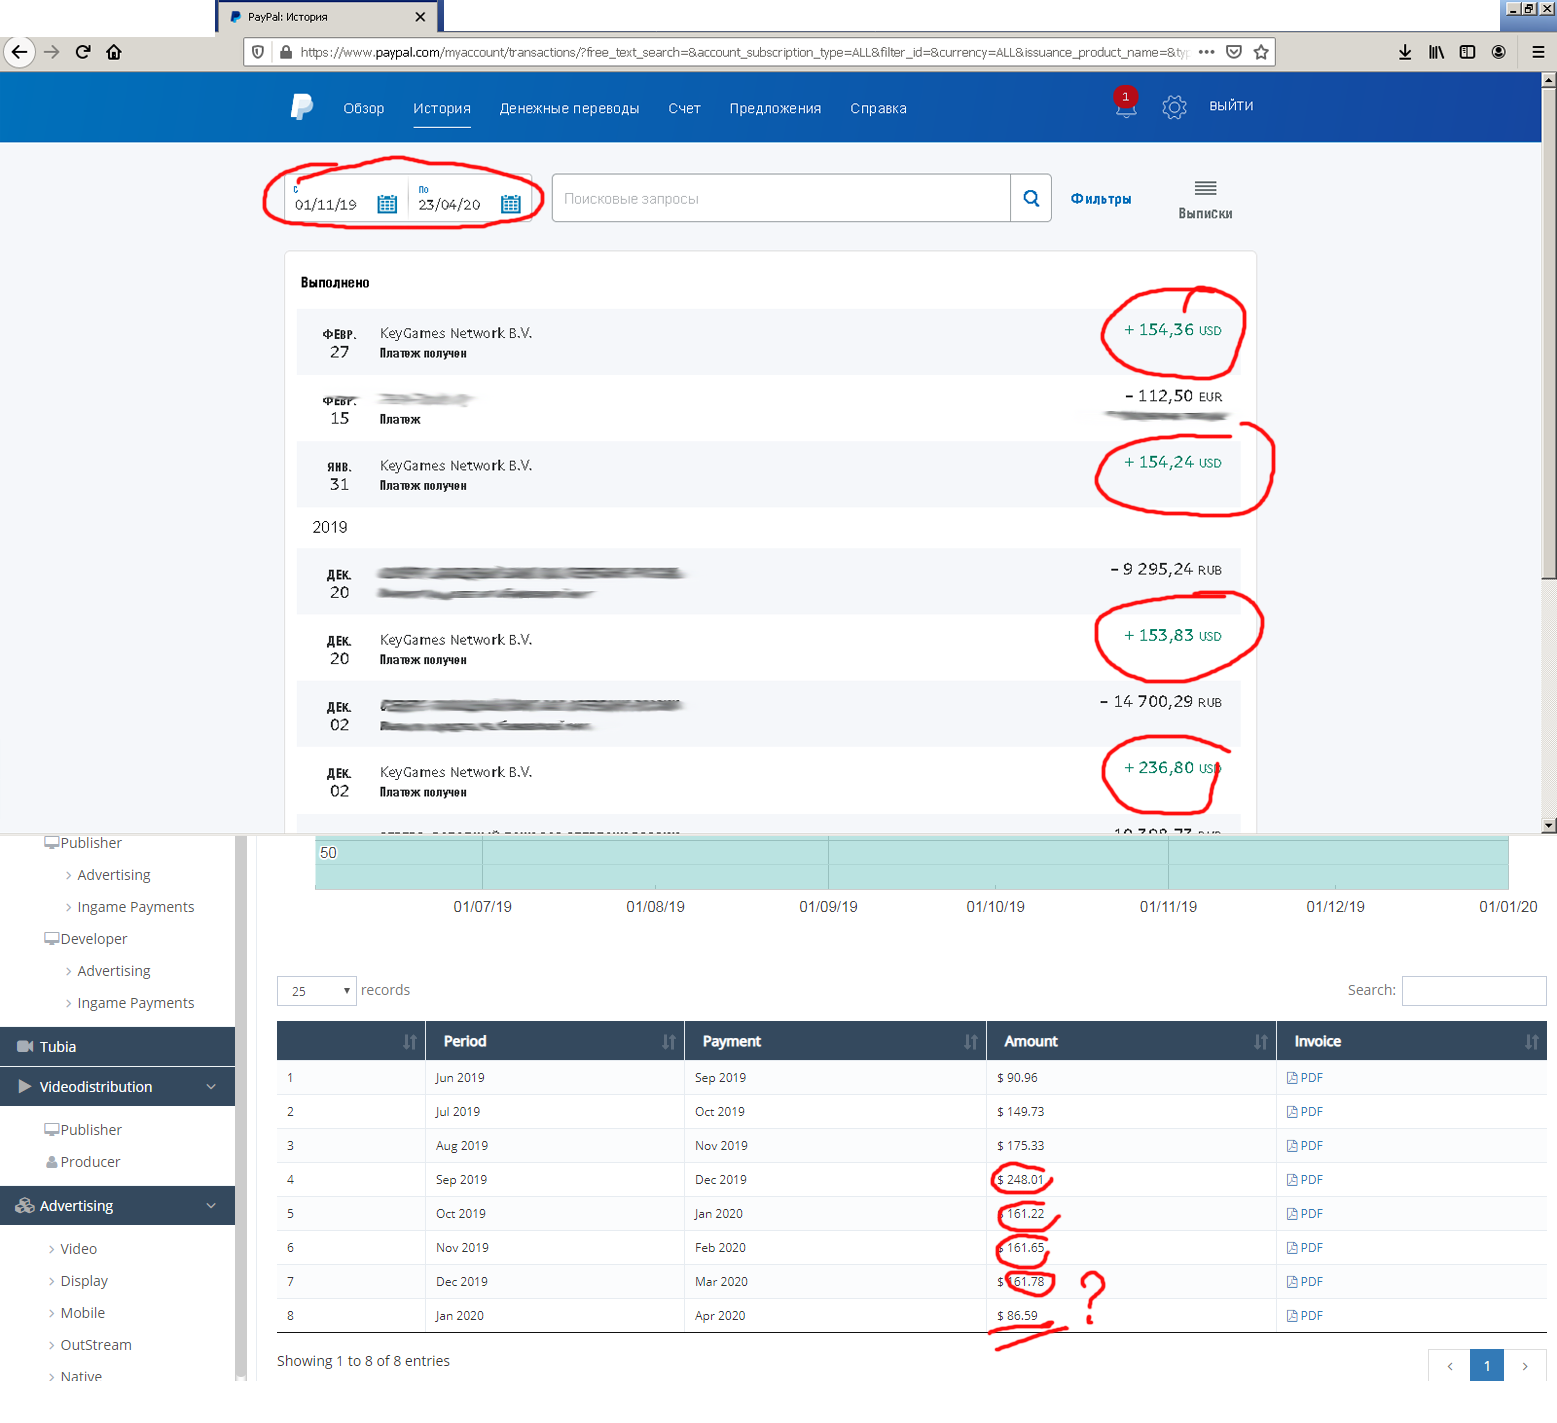
Task: Sort table by the number column
Action: click(x=351, y=1041)
